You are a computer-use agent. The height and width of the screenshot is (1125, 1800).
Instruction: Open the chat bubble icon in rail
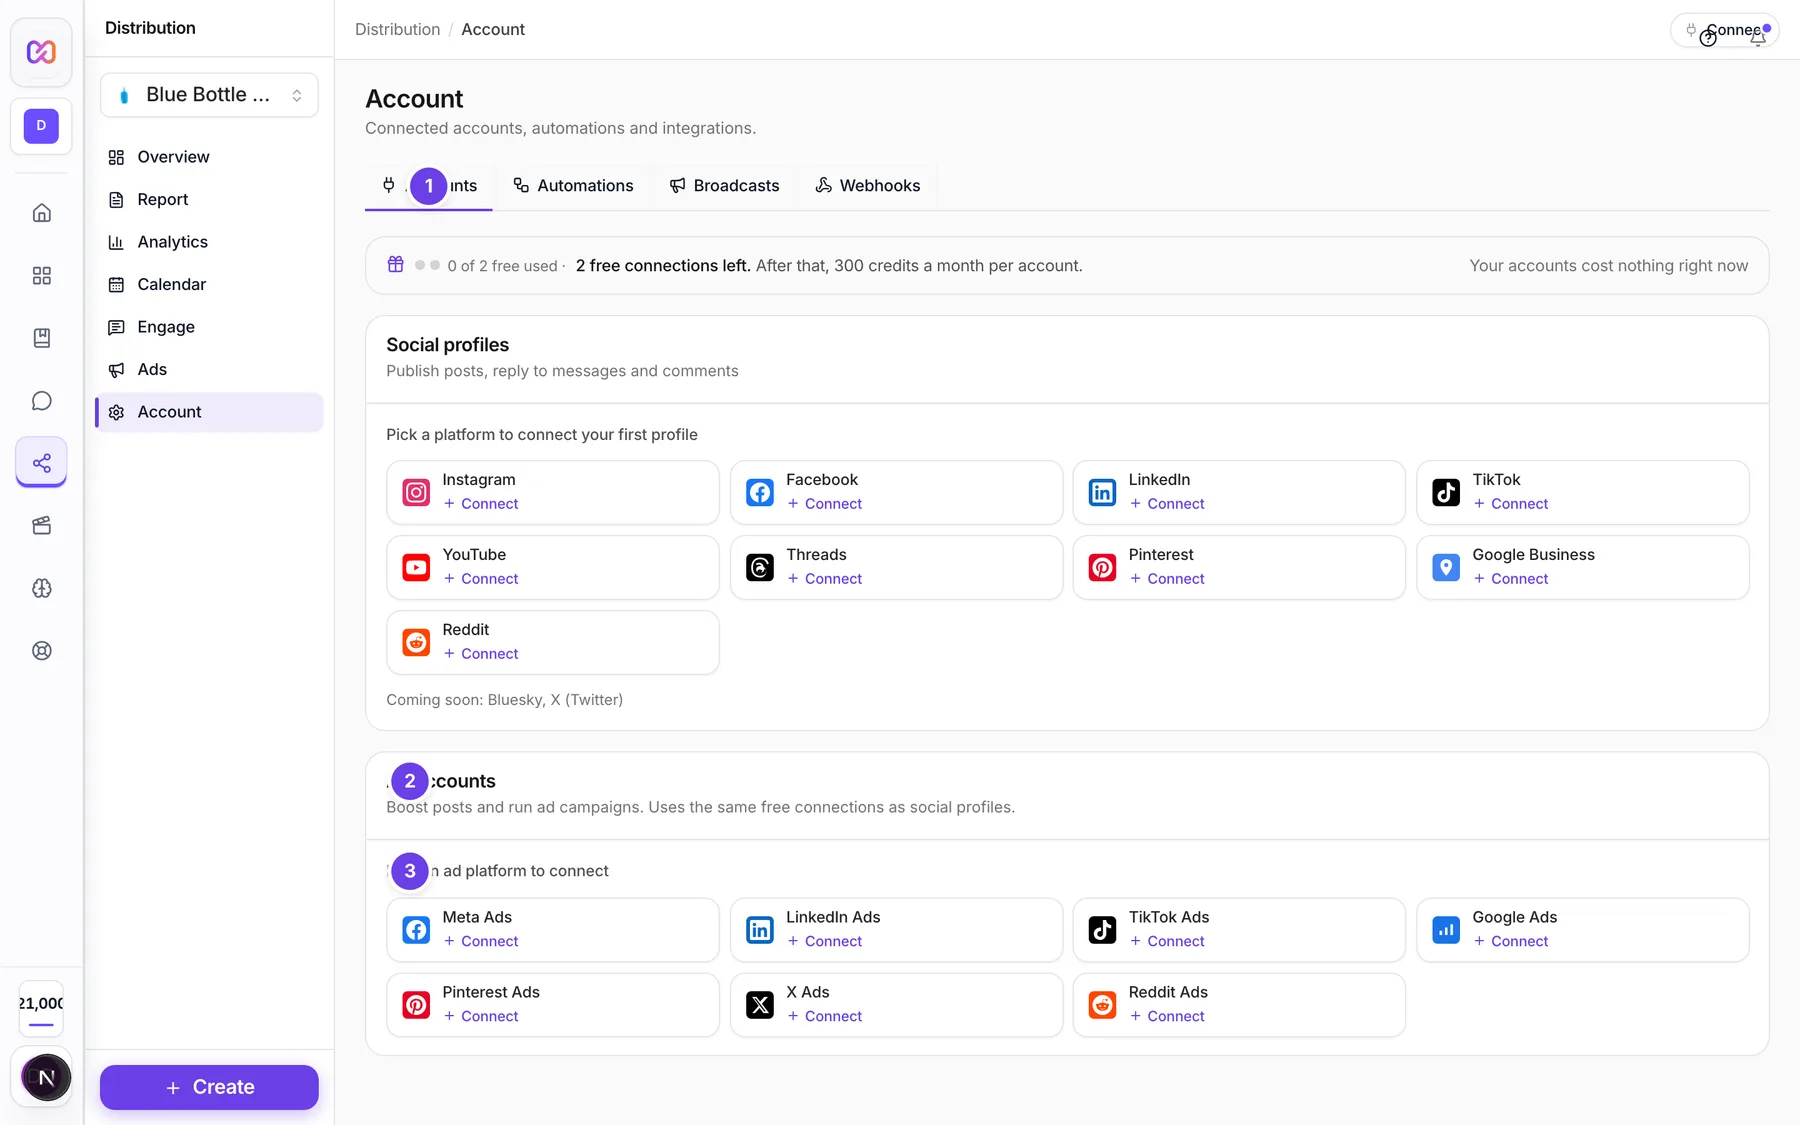point(41,401)
